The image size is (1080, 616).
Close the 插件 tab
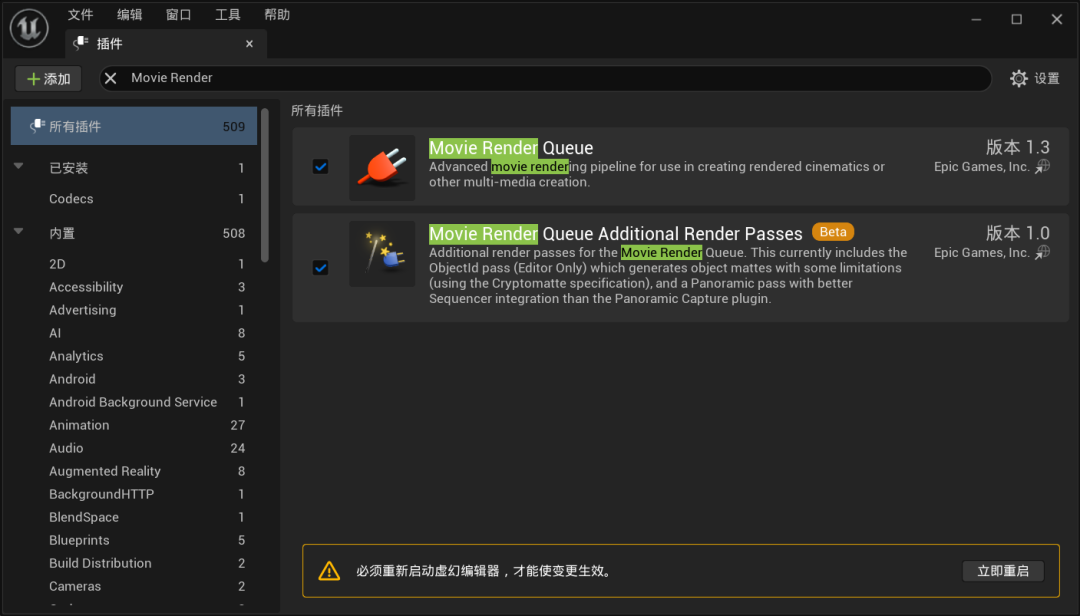[249, 44]
